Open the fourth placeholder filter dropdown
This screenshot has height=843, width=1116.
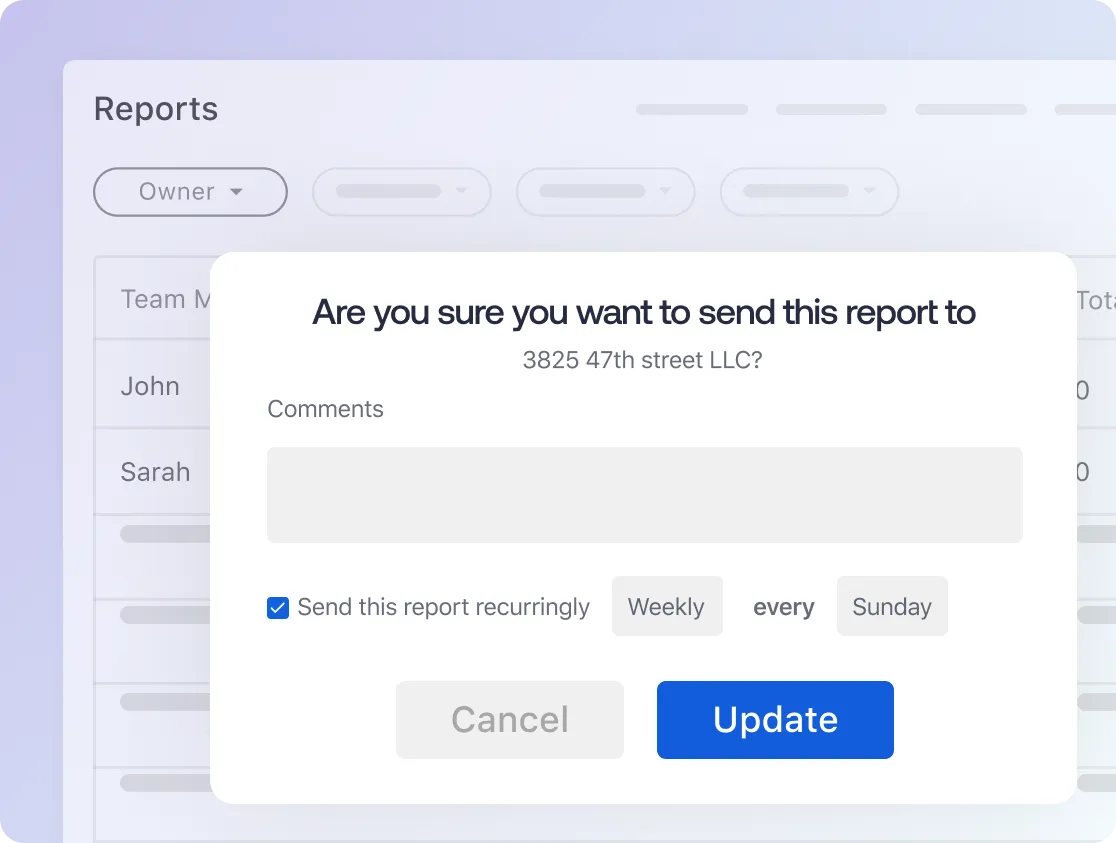809,192
